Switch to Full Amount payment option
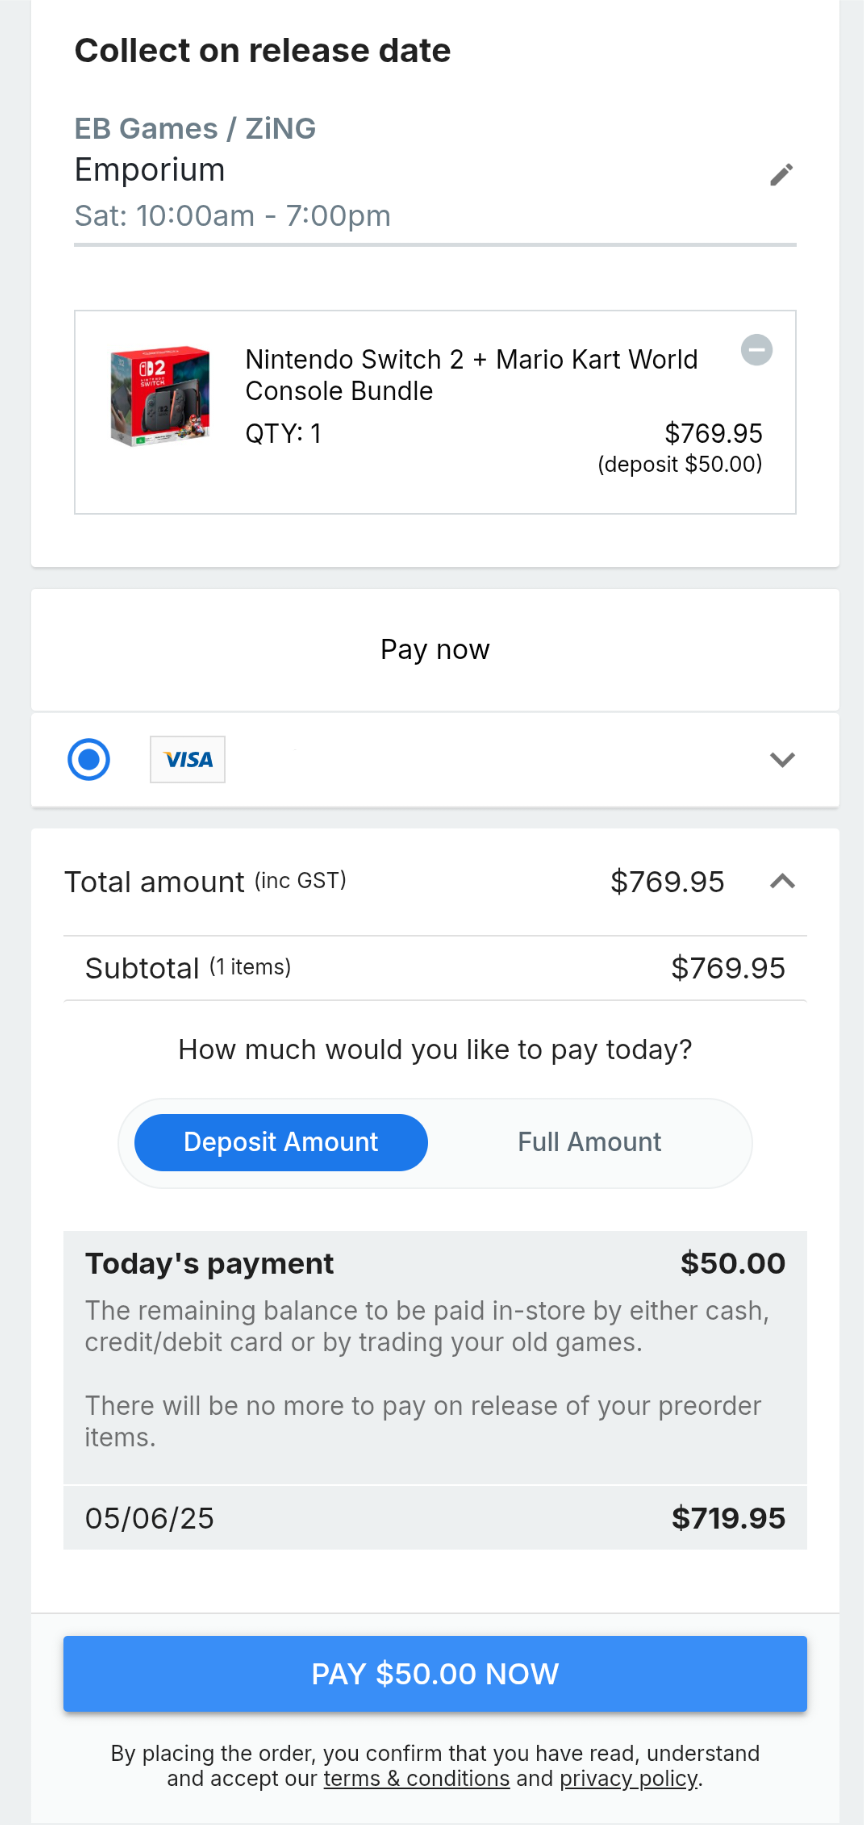Screen dimensions: 864x1825 (x=589, y=1142)
